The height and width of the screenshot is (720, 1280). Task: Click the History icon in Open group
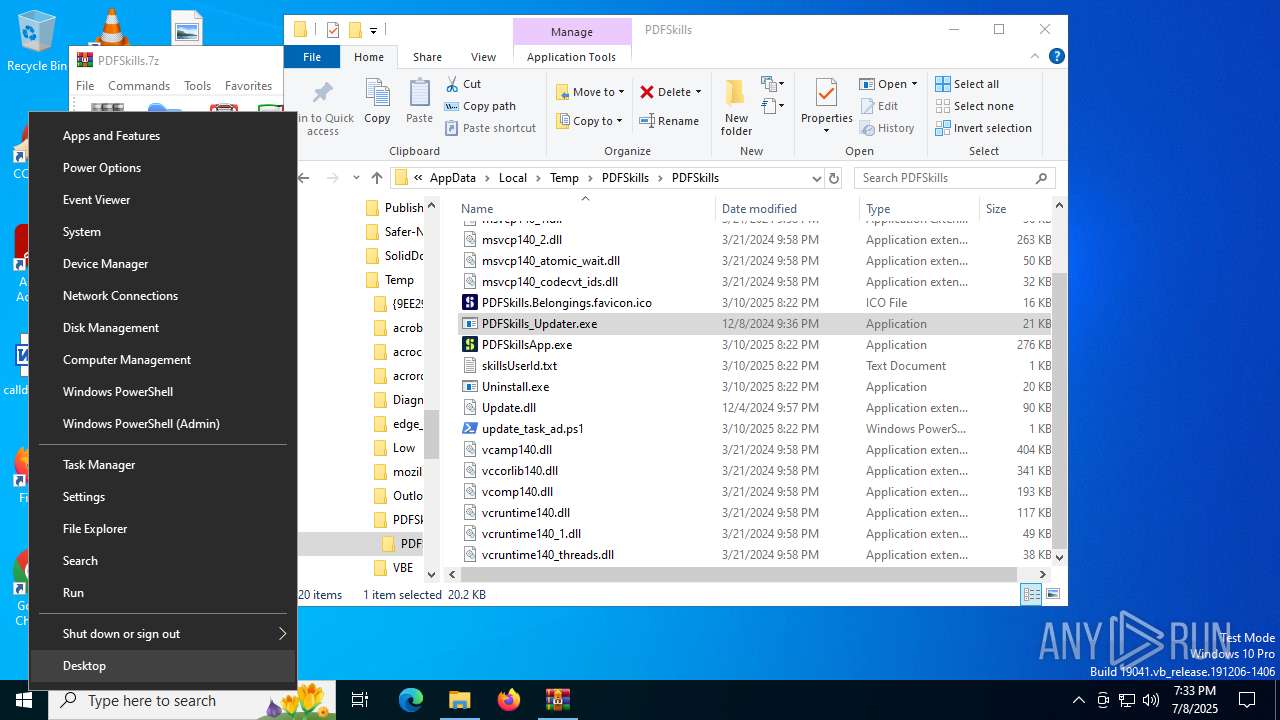[866, 128]
